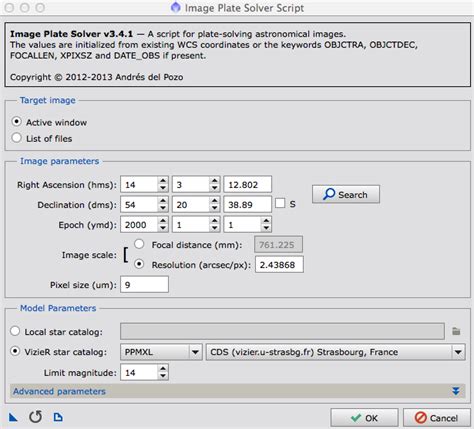474x429 pixels.
Task: Click the document icon in the bottom bar
Action: (x=58, y=417)
